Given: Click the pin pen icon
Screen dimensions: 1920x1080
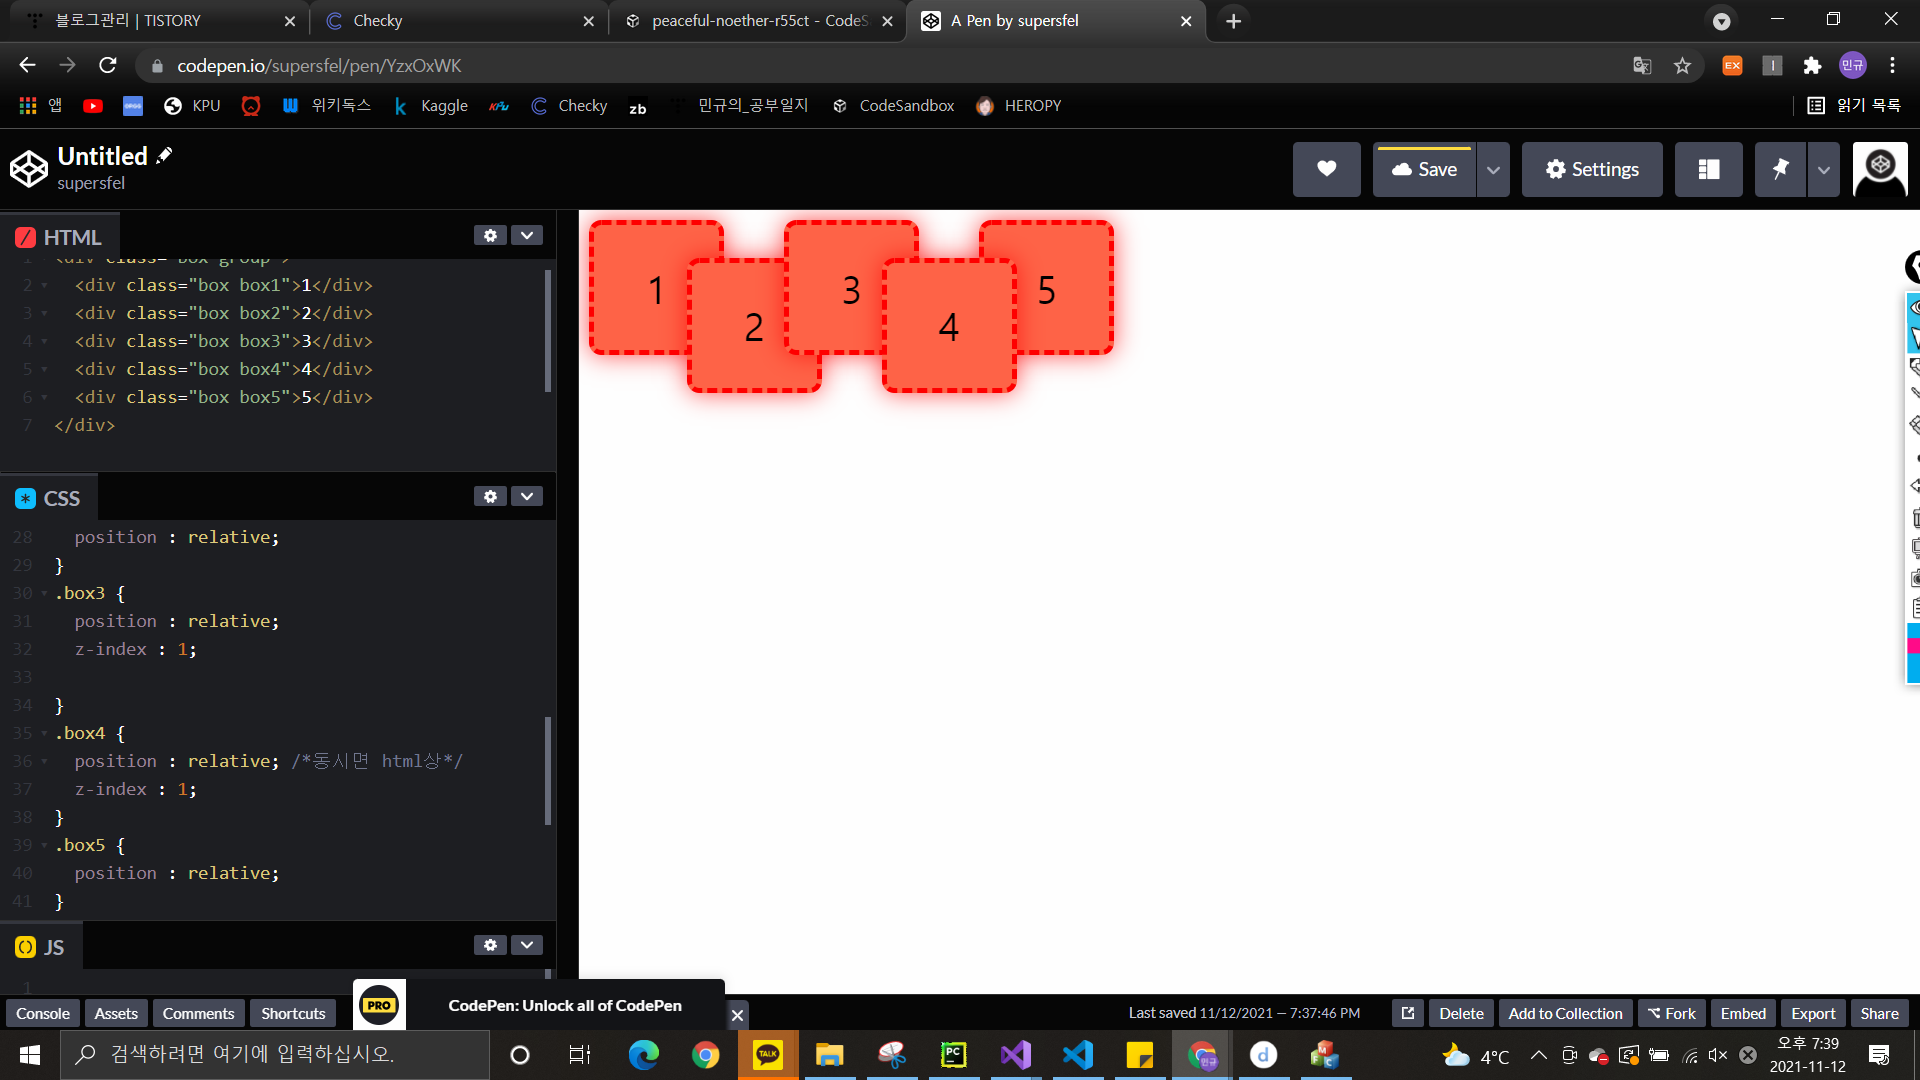Looking at the screenshot, I should click(1780, 169).
